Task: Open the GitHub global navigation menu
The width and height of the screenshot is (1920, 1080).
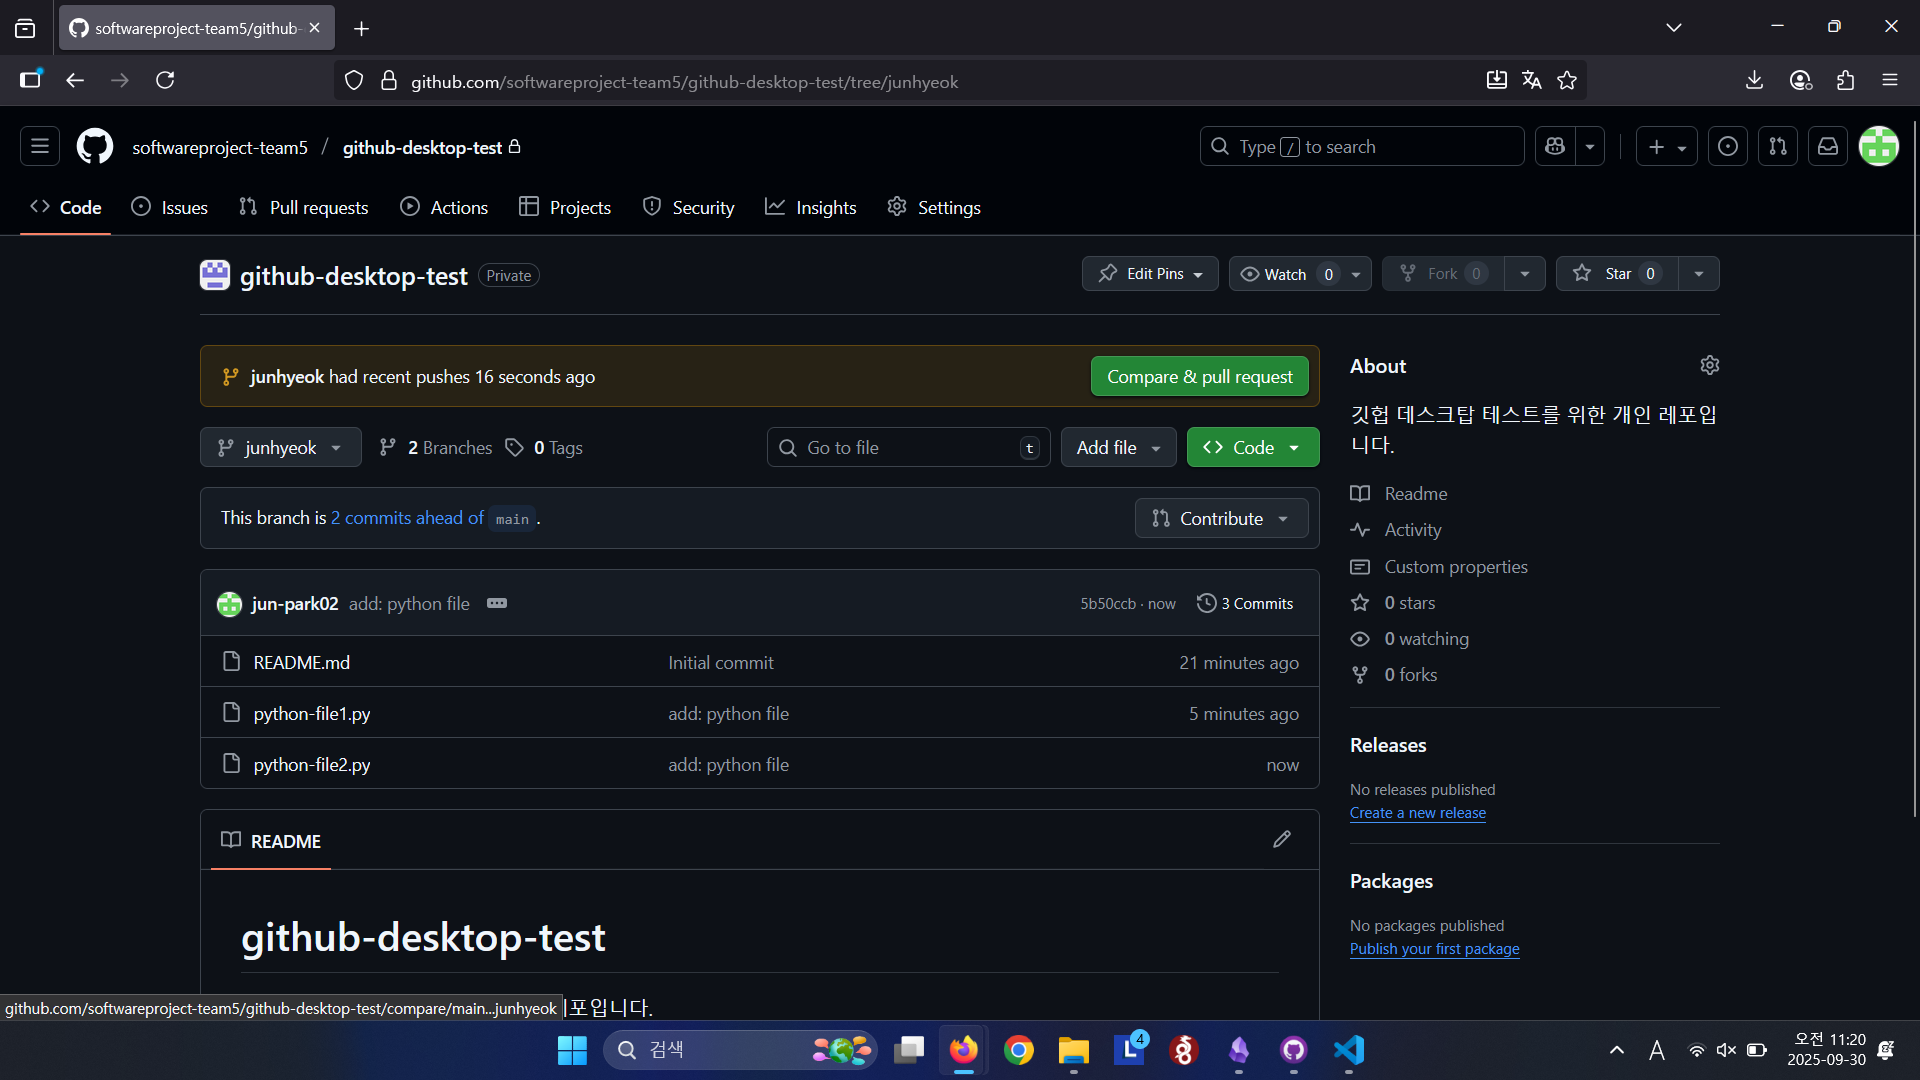Action: 40,147
